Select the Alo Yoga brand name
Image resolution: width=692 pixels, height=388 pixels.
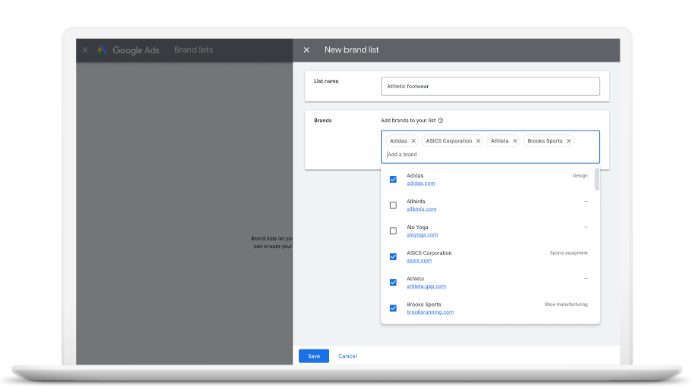click(417, 227)
